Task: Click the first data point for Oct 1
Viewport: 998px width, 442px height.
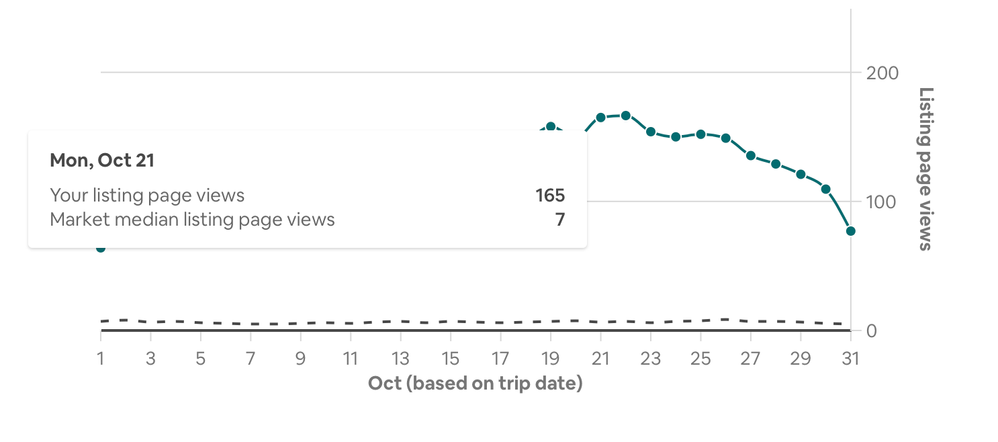Action: (x=101, y=247)
